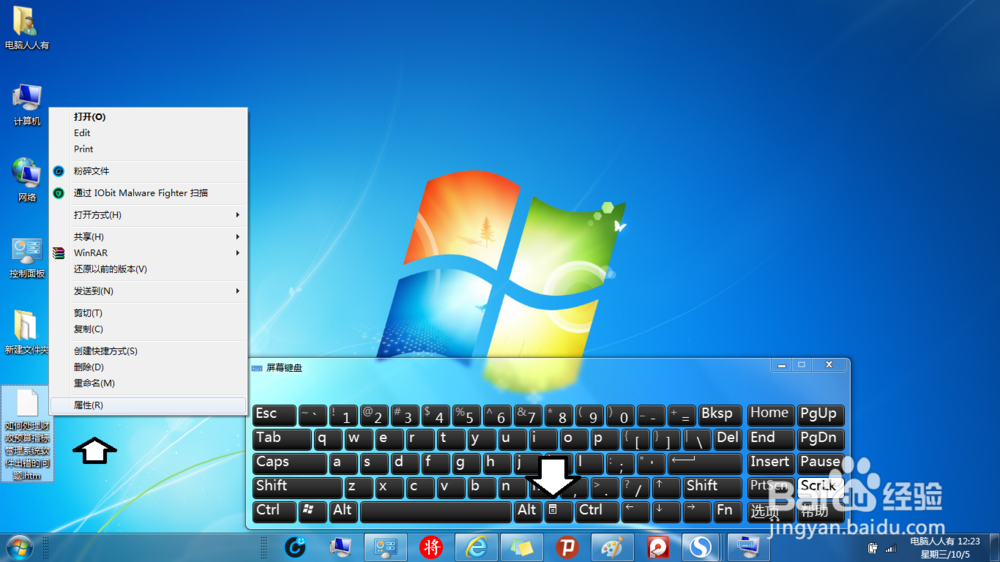The image size is (1000, 562).
Task: Click the left arrow key on keyboard
Action: tap(635, 510)
